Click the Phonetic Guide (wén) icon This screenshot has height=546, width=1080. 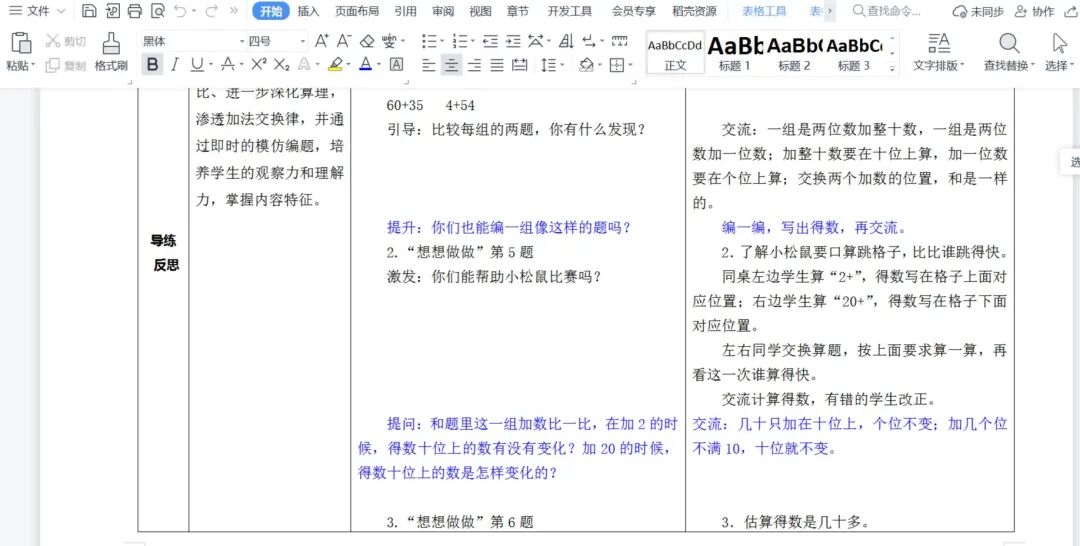coord(389,41)
